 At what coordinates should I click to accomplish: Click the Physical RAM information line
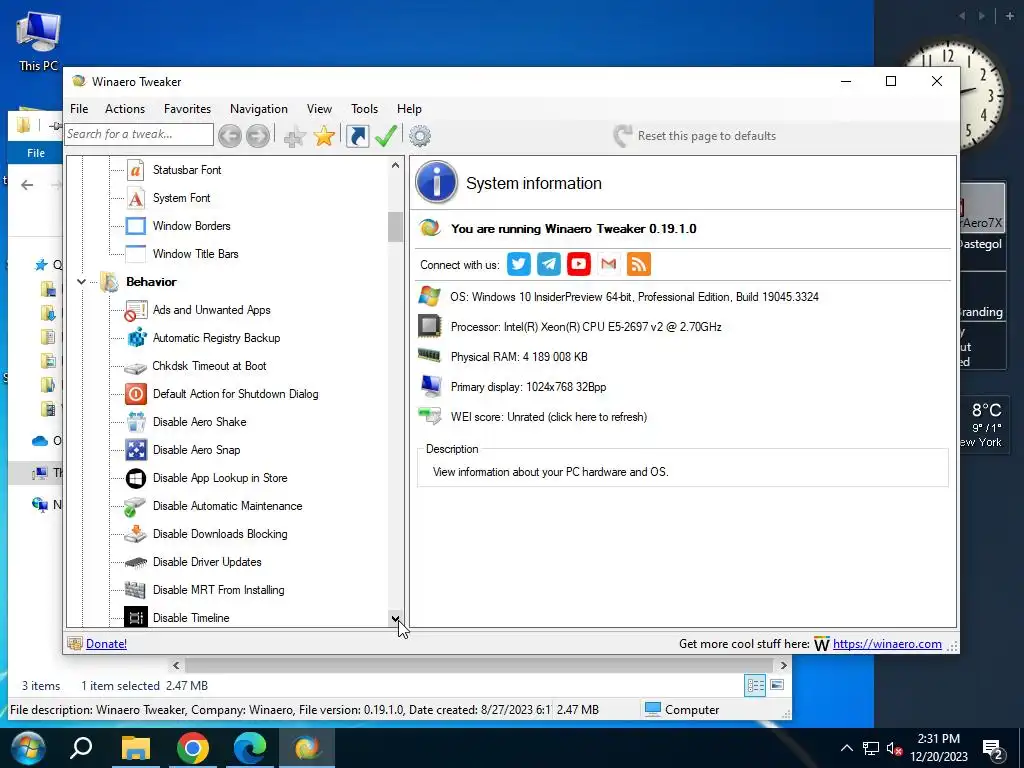[519, 357]
